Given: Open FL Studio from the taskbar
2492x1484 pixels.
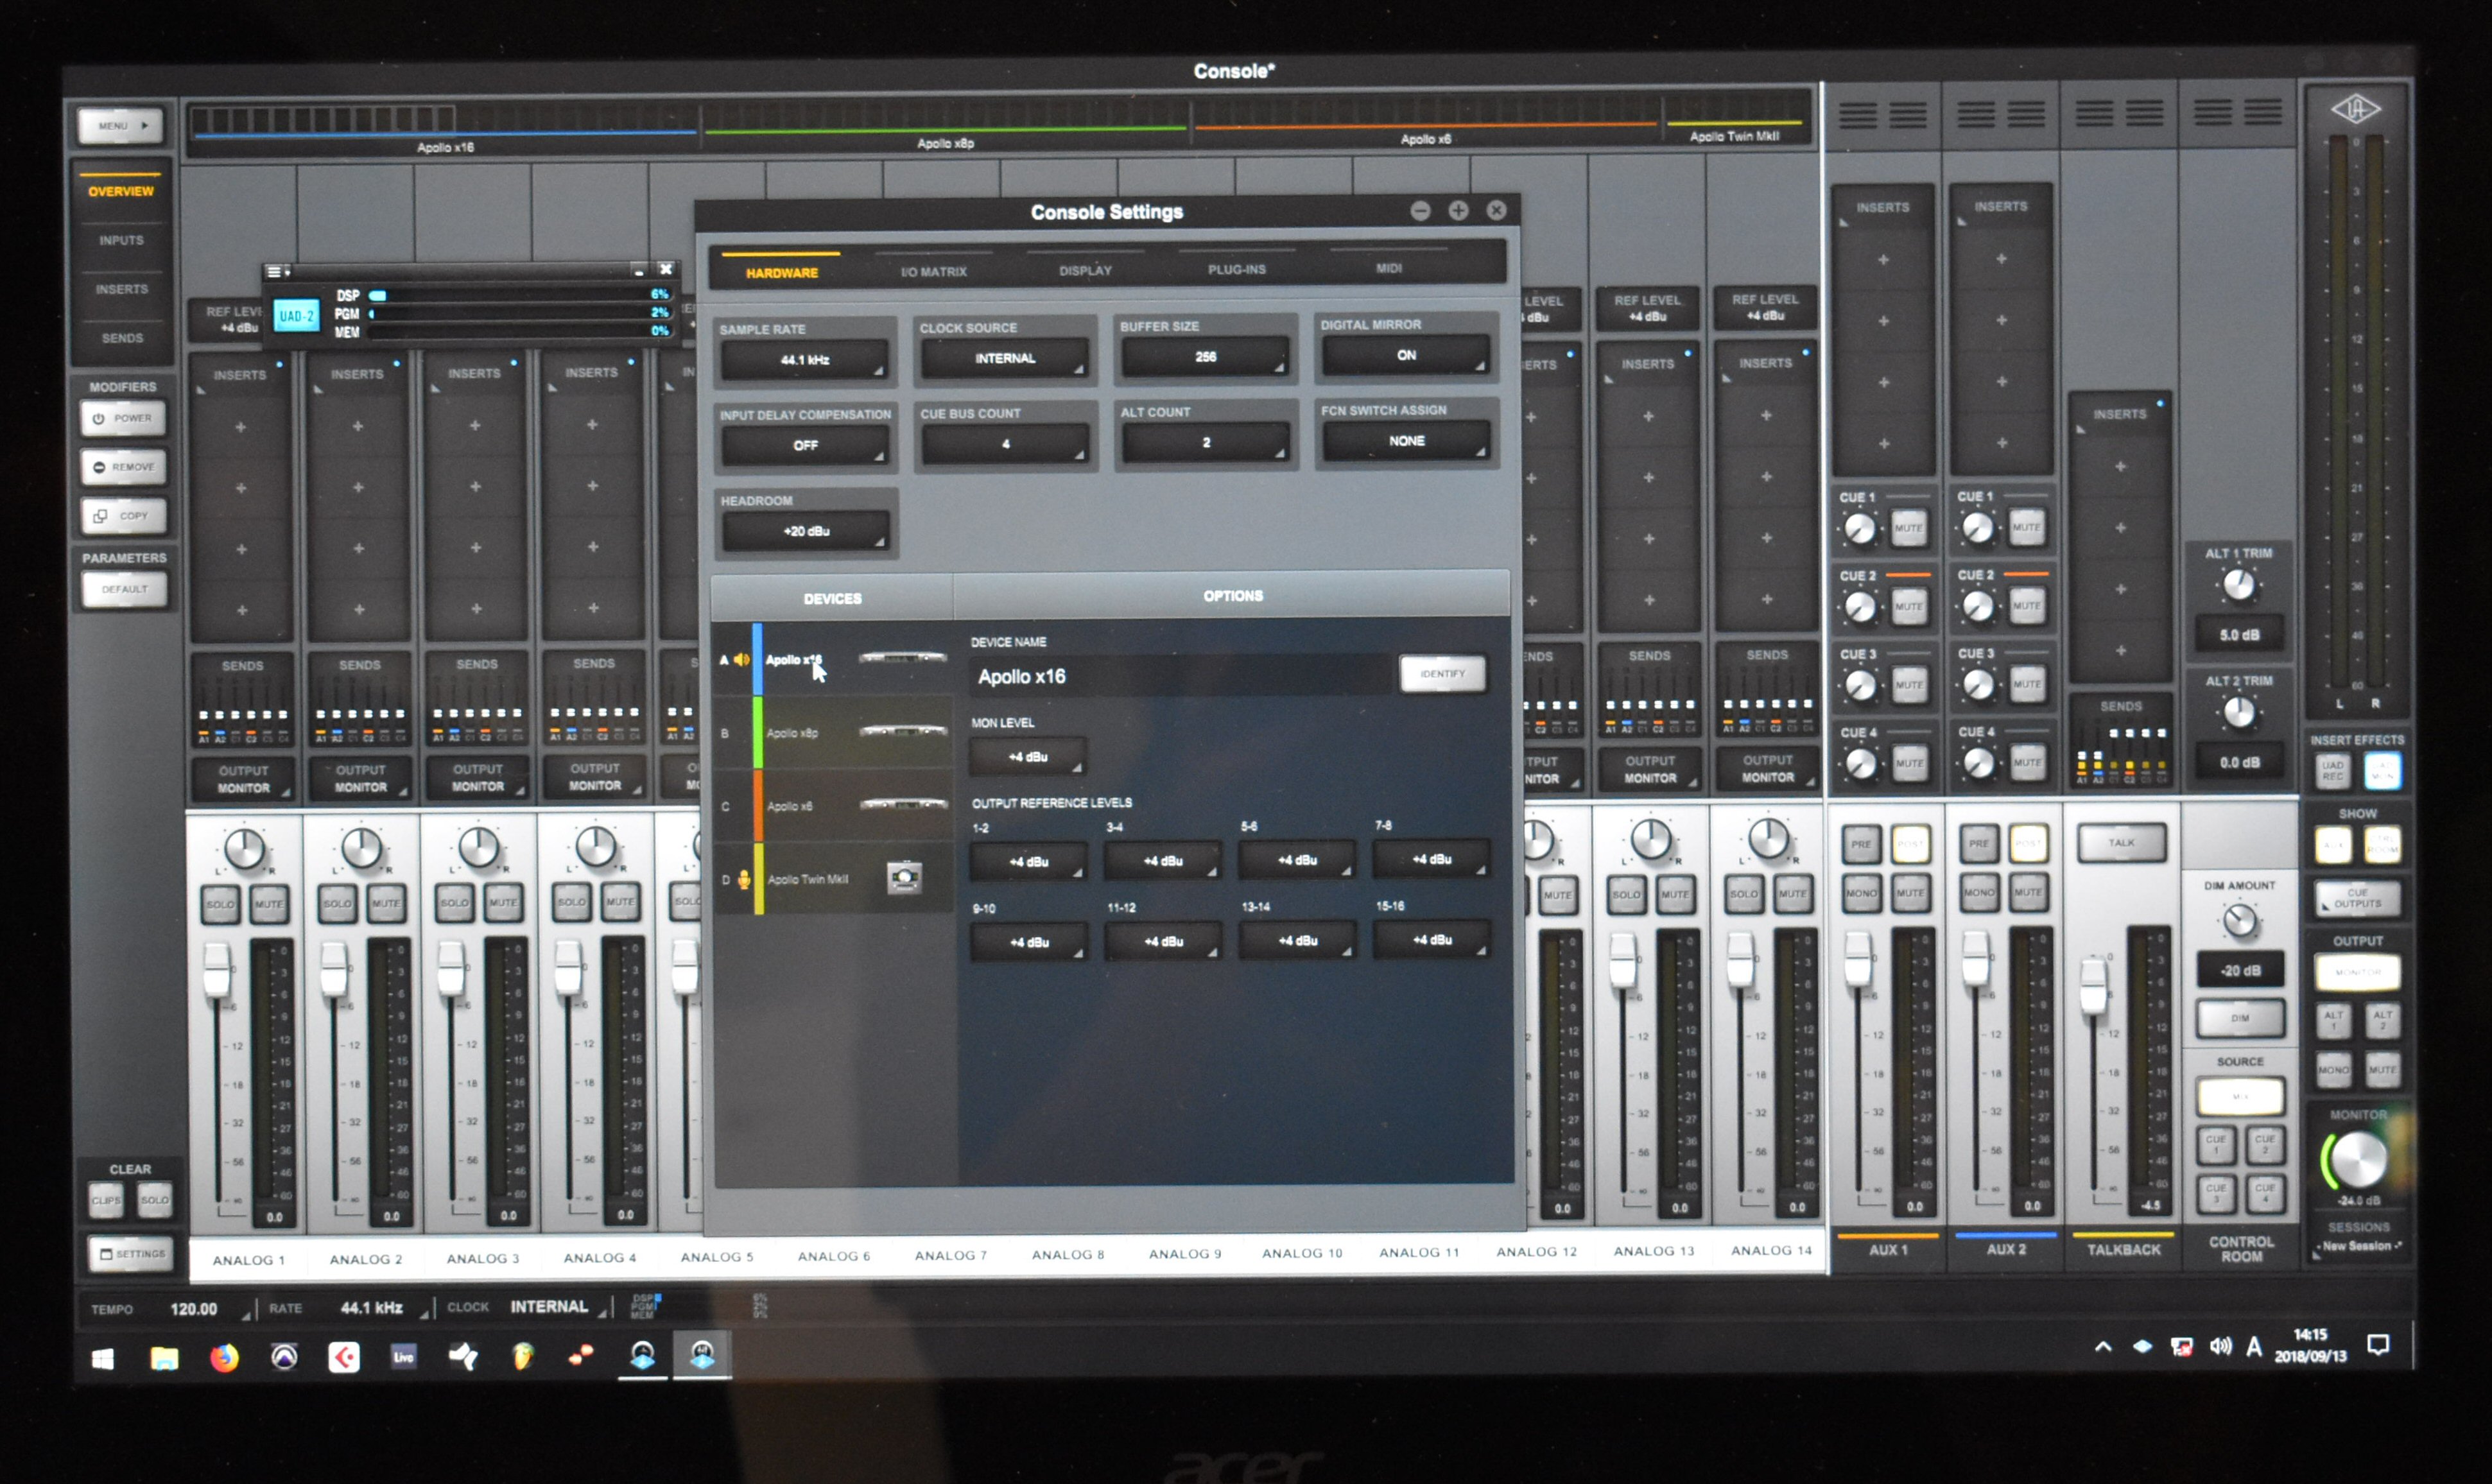Looking at the screenshot, I should [x=522, y=1356].
